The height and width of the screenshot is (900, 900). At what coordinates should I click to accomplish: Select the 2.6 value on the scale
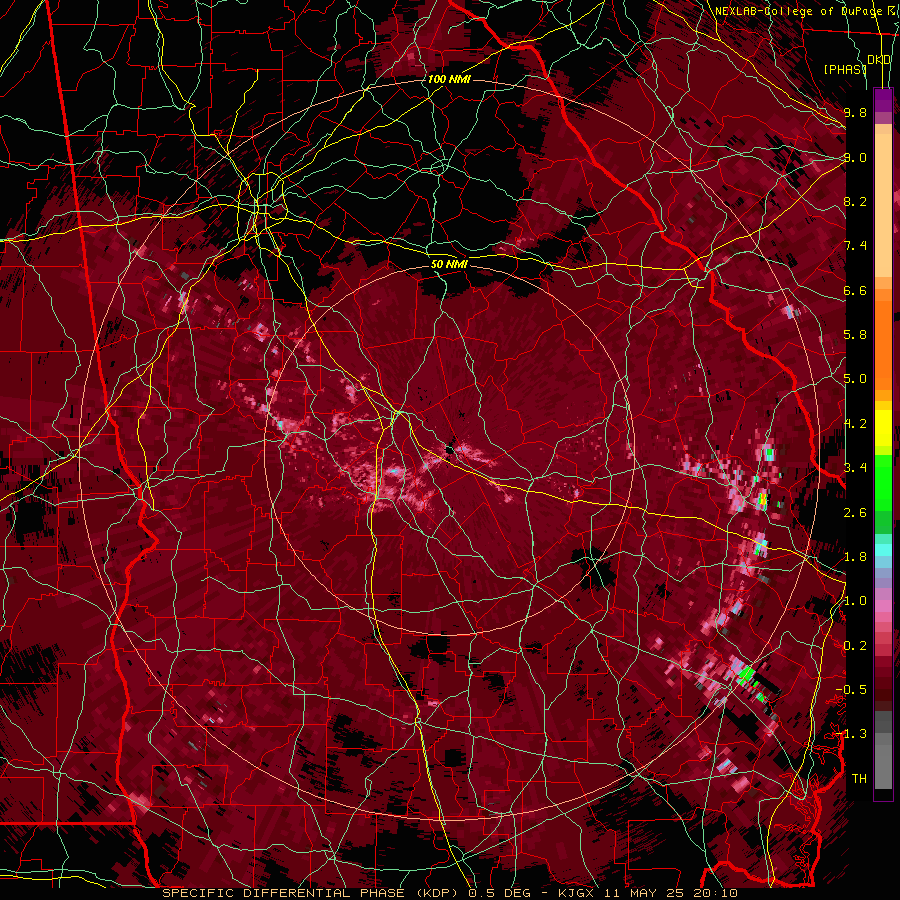pyautogui.click(x=855, y=513)
